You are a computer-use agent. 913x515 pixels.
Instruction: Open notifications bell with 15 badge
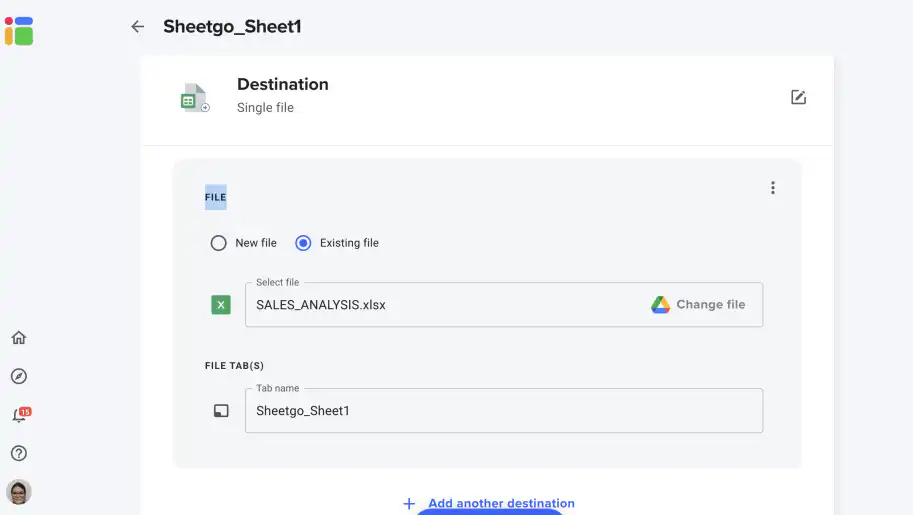click(21, 415)
